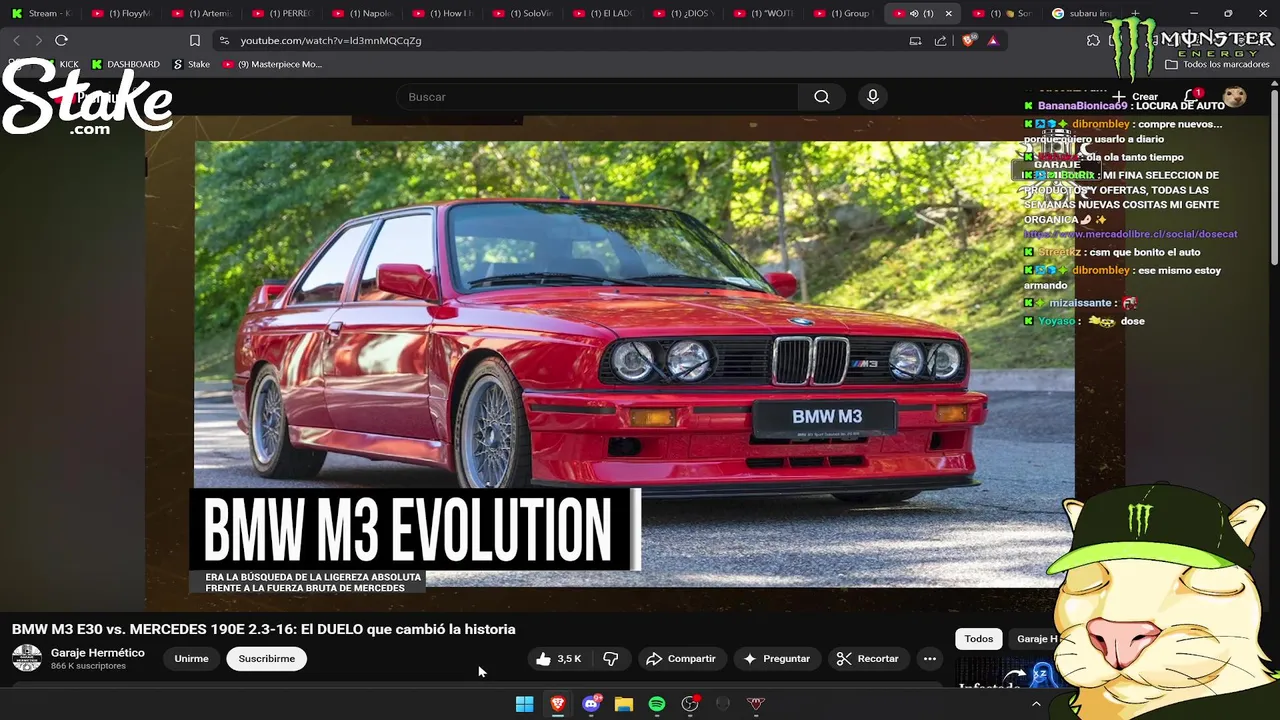The image size is (1280, 720).
Task: Switch to the El LADO tab
Action: [601, 13]
